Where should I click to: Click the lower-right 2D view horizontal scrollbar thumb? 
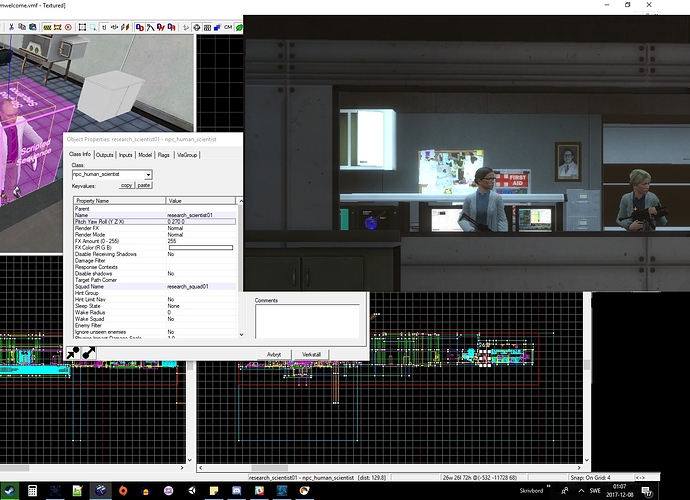[269, 468]
